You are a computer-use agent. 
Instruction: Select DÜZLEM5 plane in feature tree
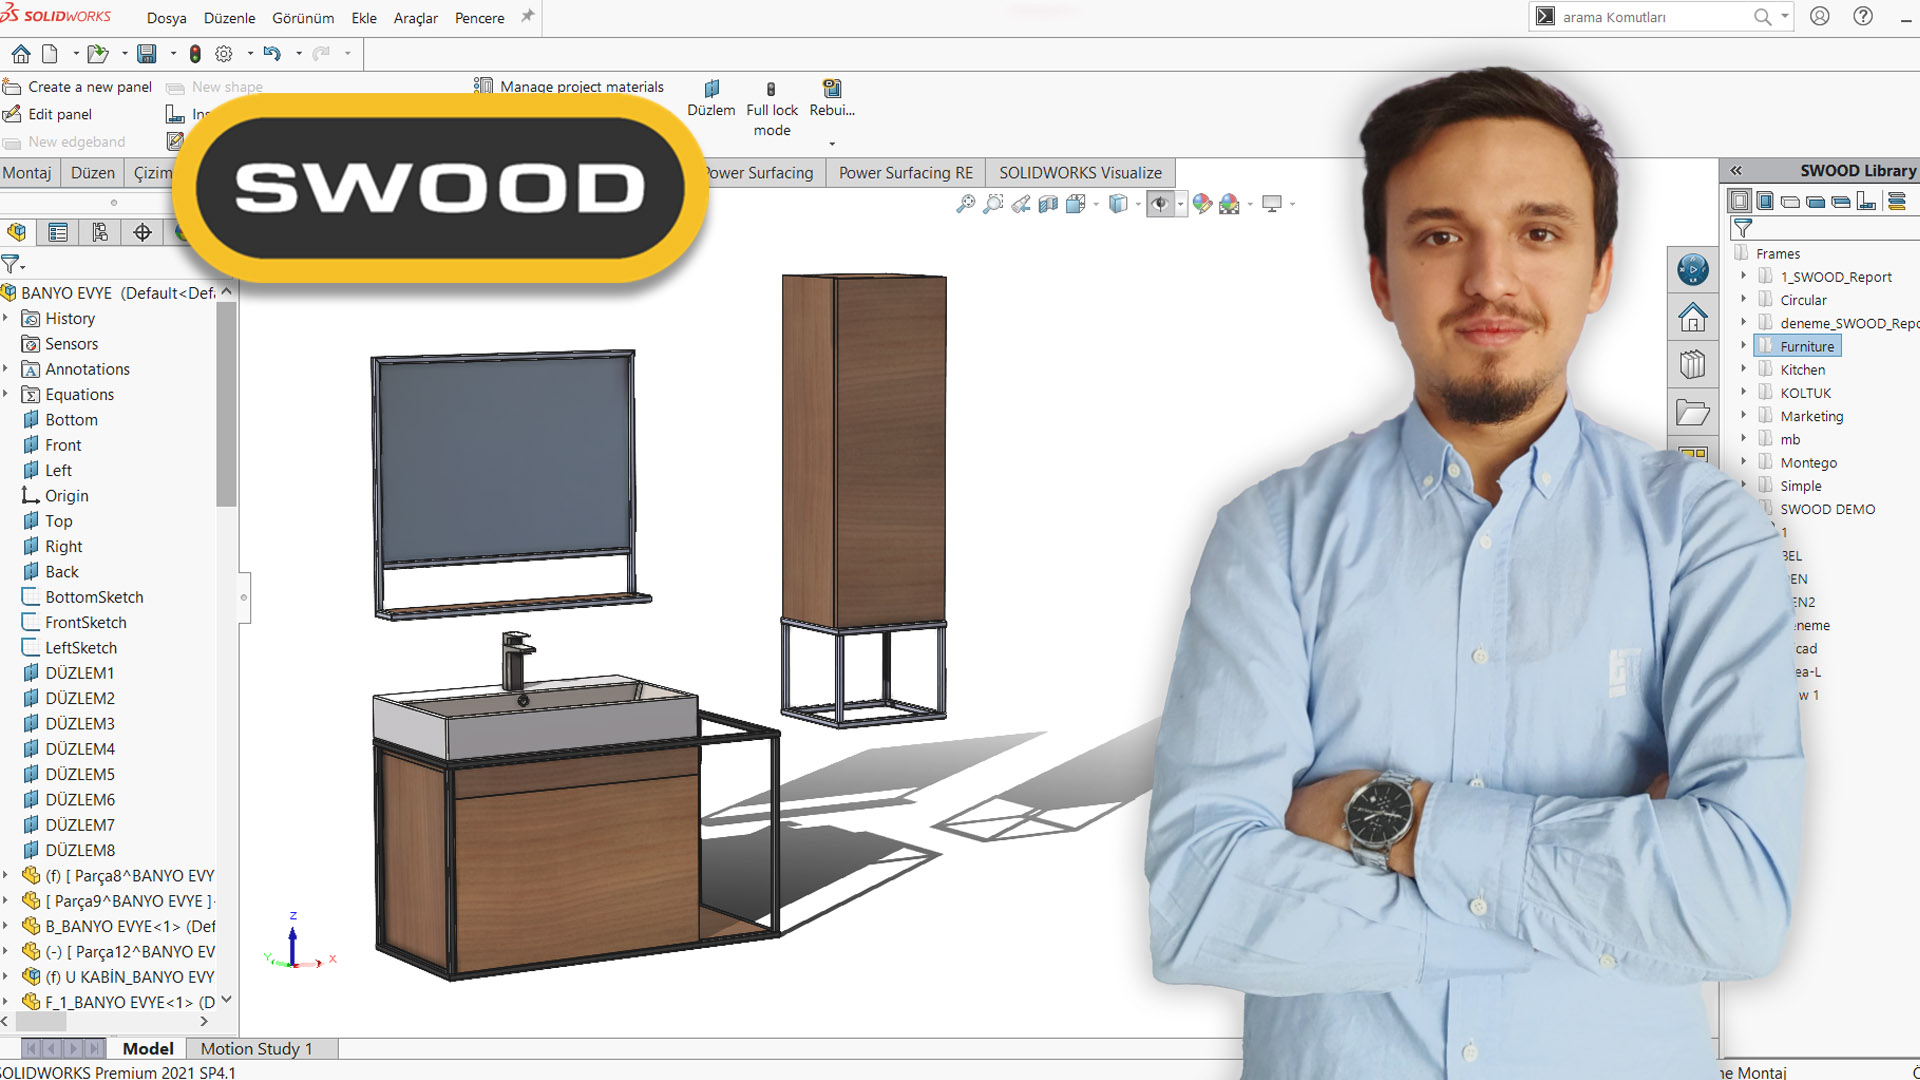click(x=80, y=774)
